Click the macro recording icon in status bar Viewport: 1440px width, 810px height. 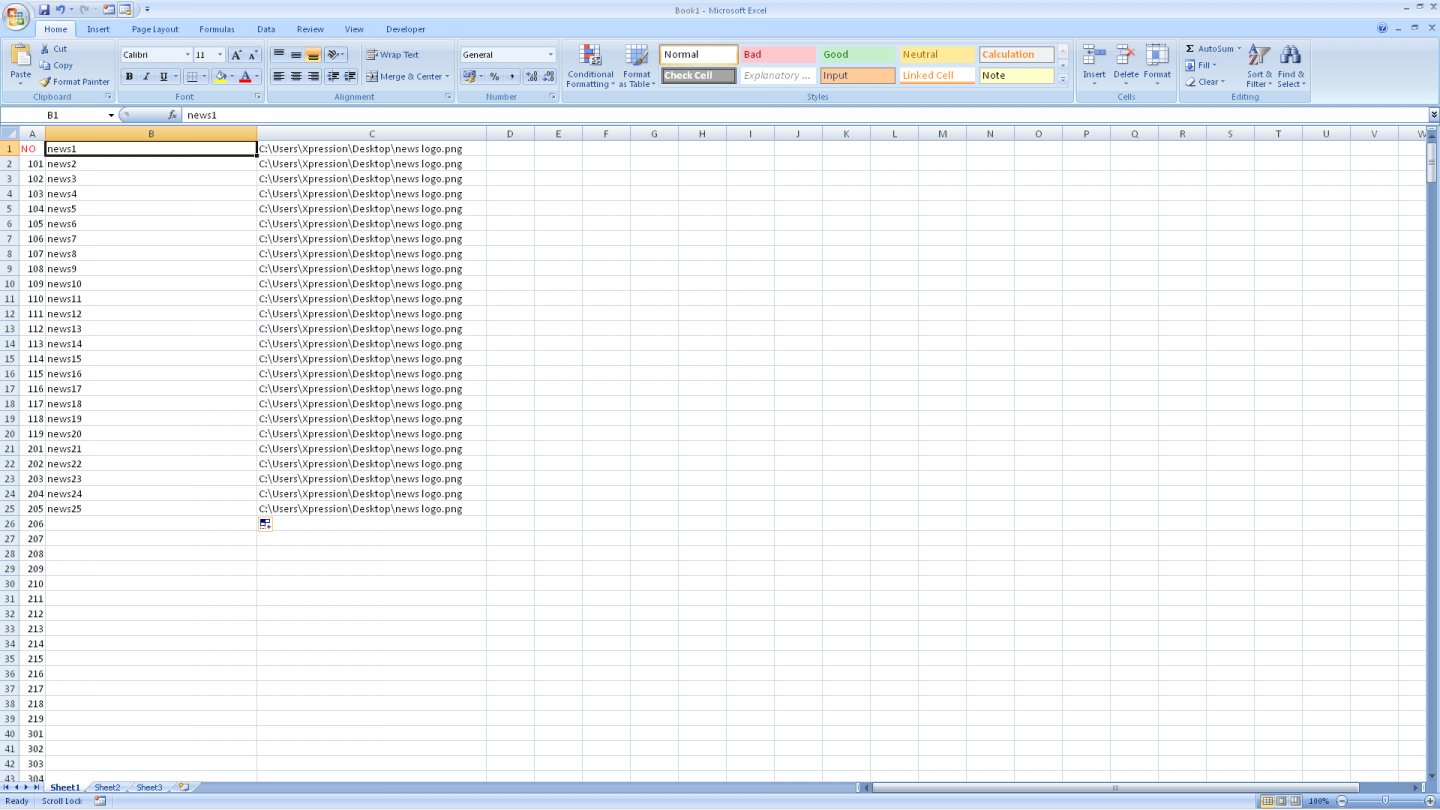coord(100,801)
